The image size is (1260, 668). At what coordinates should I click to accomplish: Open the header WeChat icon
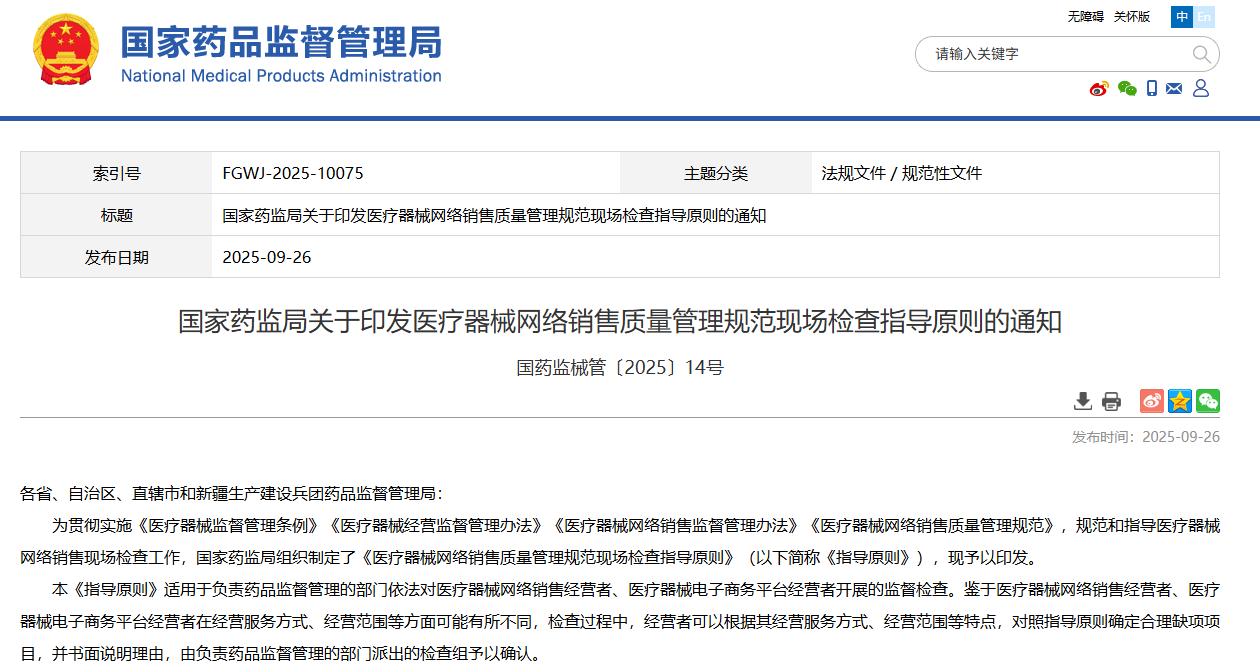1127,89
